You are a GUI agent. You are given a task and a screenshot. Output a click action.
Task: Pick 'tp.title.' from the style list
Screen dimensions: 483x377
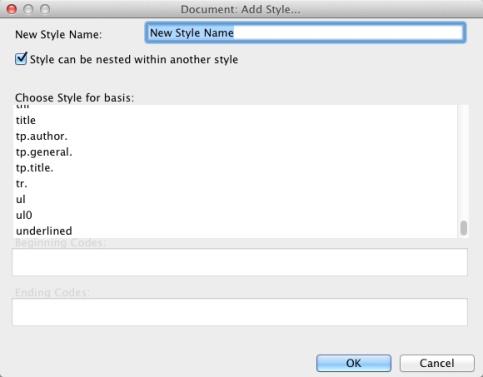235,168
